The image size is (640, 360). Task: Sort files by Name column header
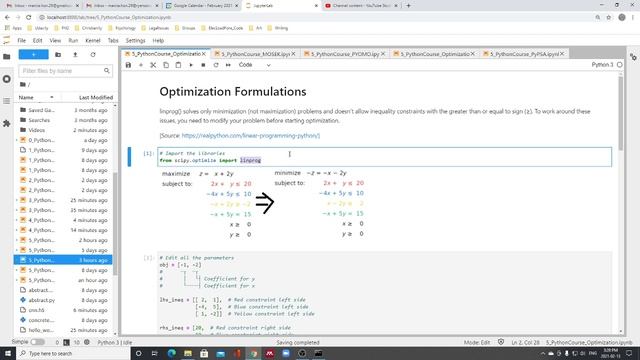click(x=36, y=97)
